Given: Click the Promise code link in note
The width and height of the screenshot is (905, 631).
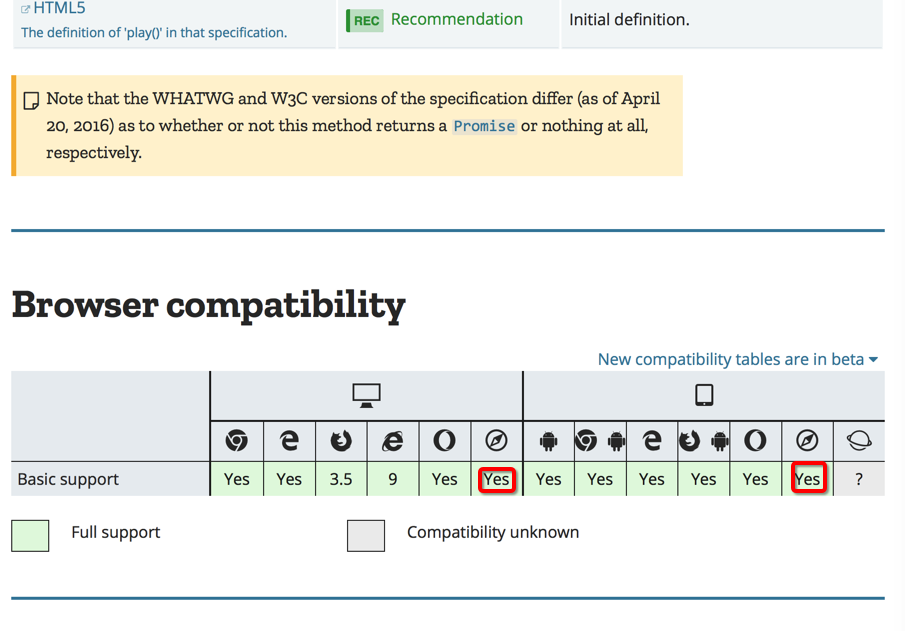Looking at the screenshot, I should point(484,126).
